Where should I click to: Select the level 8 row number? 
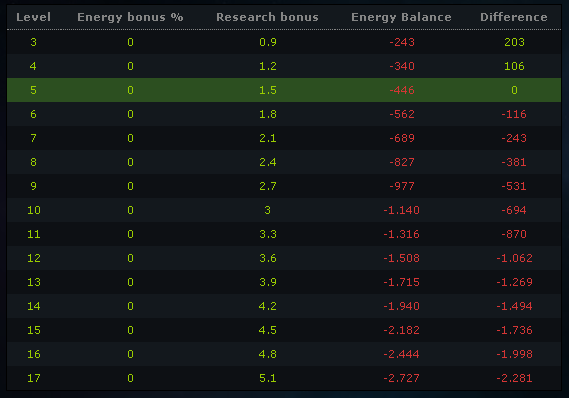(x=33, y=162)
